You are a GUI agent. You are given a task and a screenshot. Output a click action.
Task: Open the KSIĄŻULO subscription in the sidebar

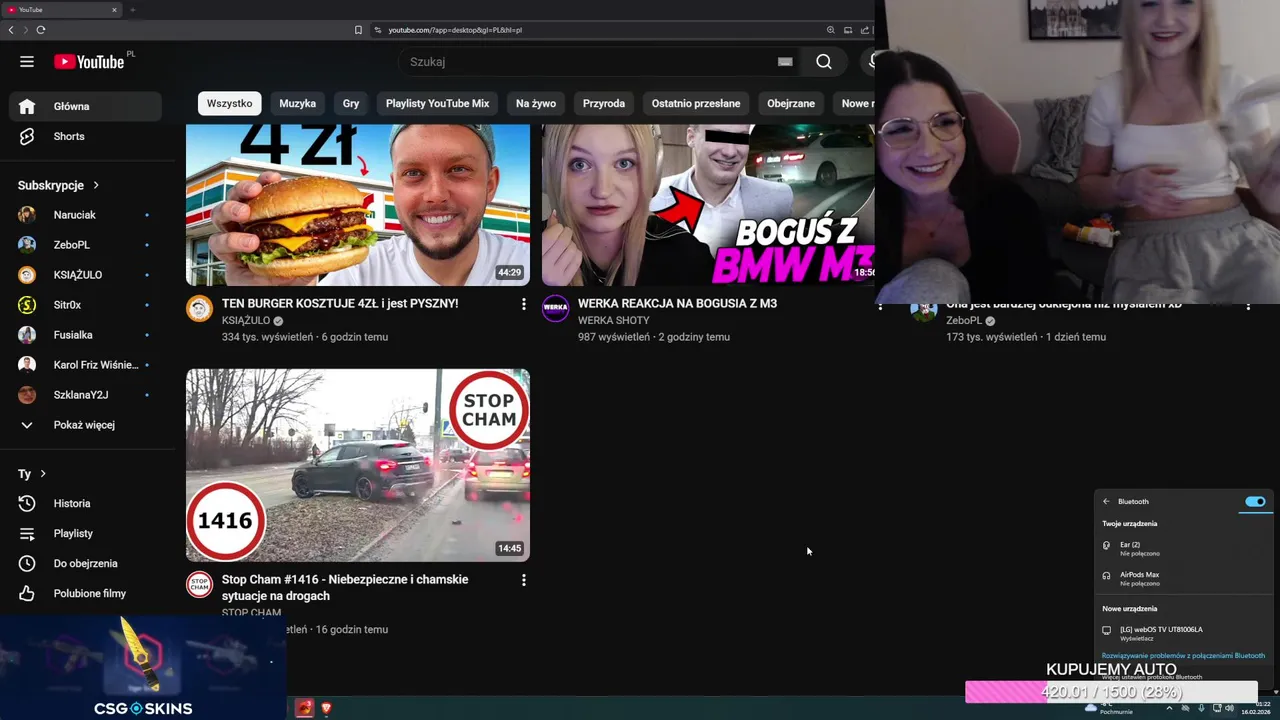pyautogui.click(x=85, y=275)
